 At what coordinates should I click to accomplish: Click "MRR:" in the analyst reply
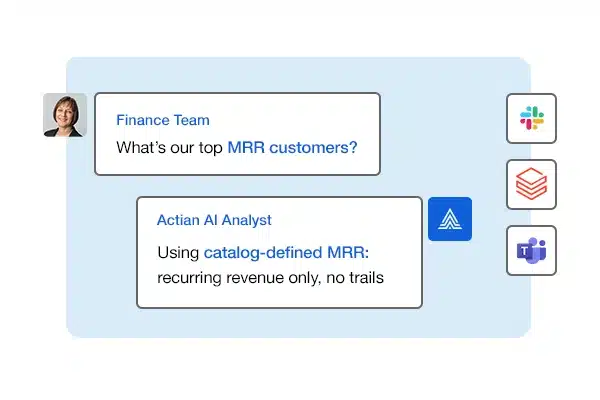tap(346, 252)
